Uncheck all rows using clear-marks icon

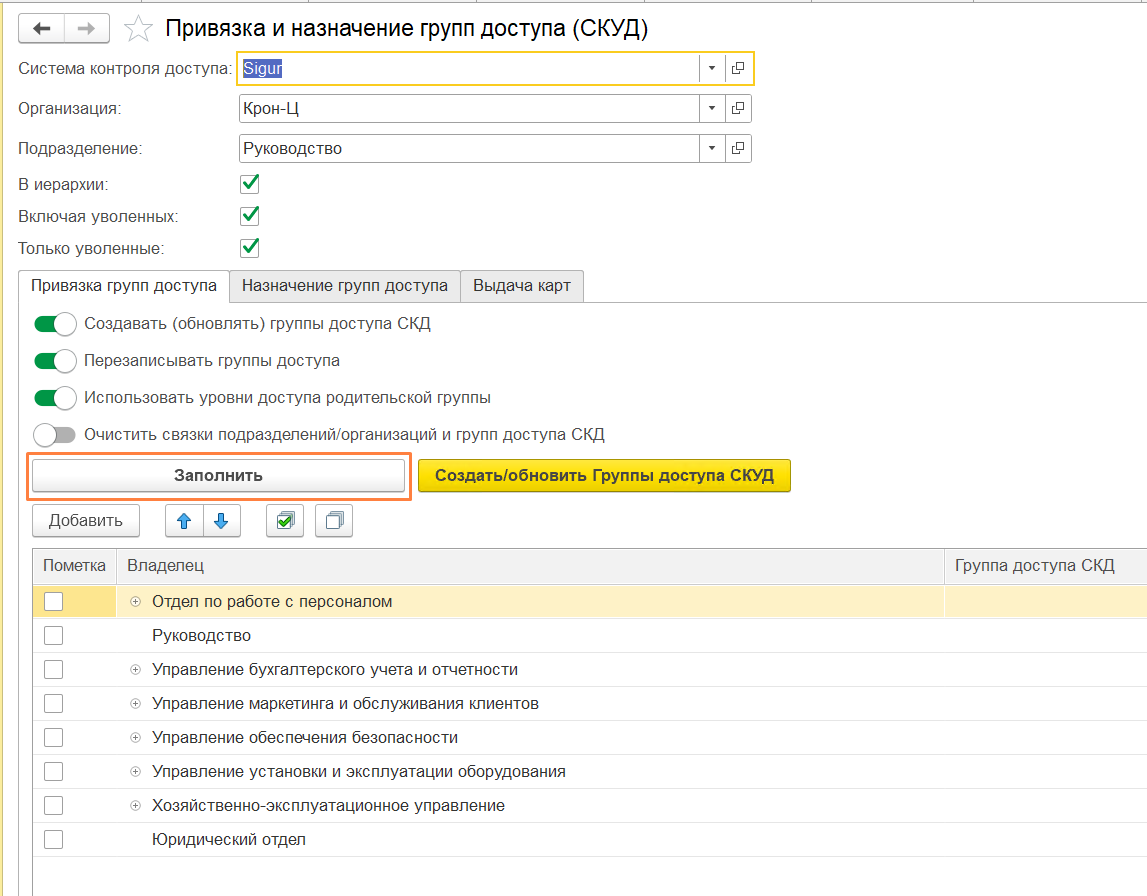coord(334,521)
